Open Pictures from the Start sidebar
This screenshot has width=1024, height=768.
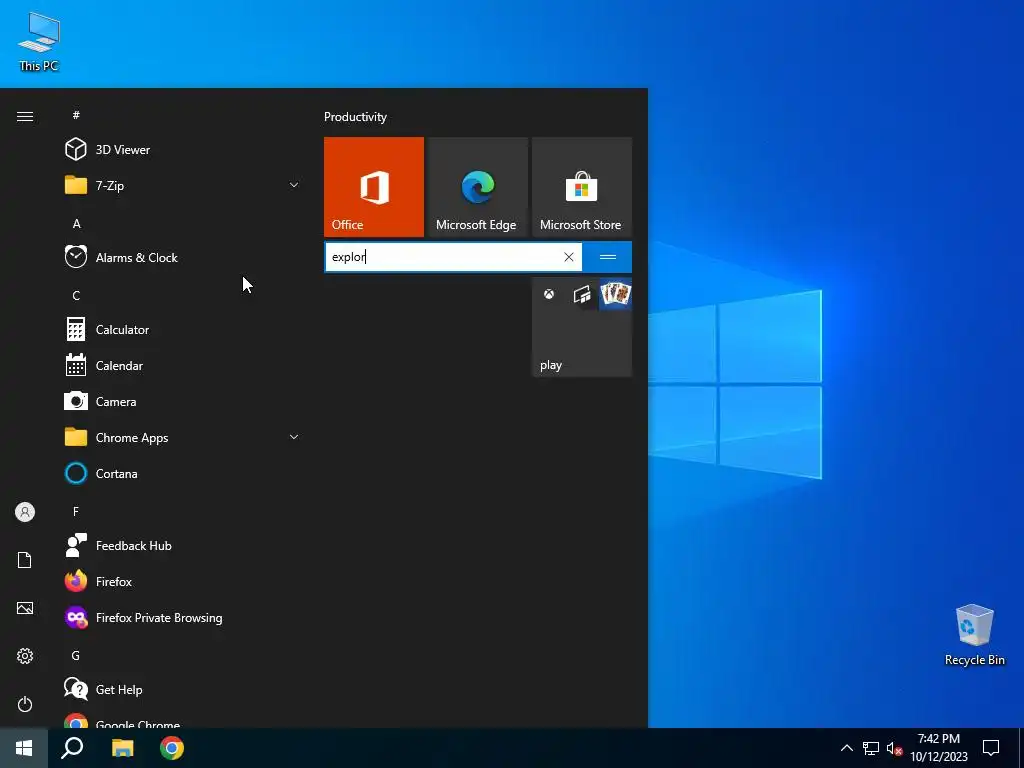coord(25,608)
